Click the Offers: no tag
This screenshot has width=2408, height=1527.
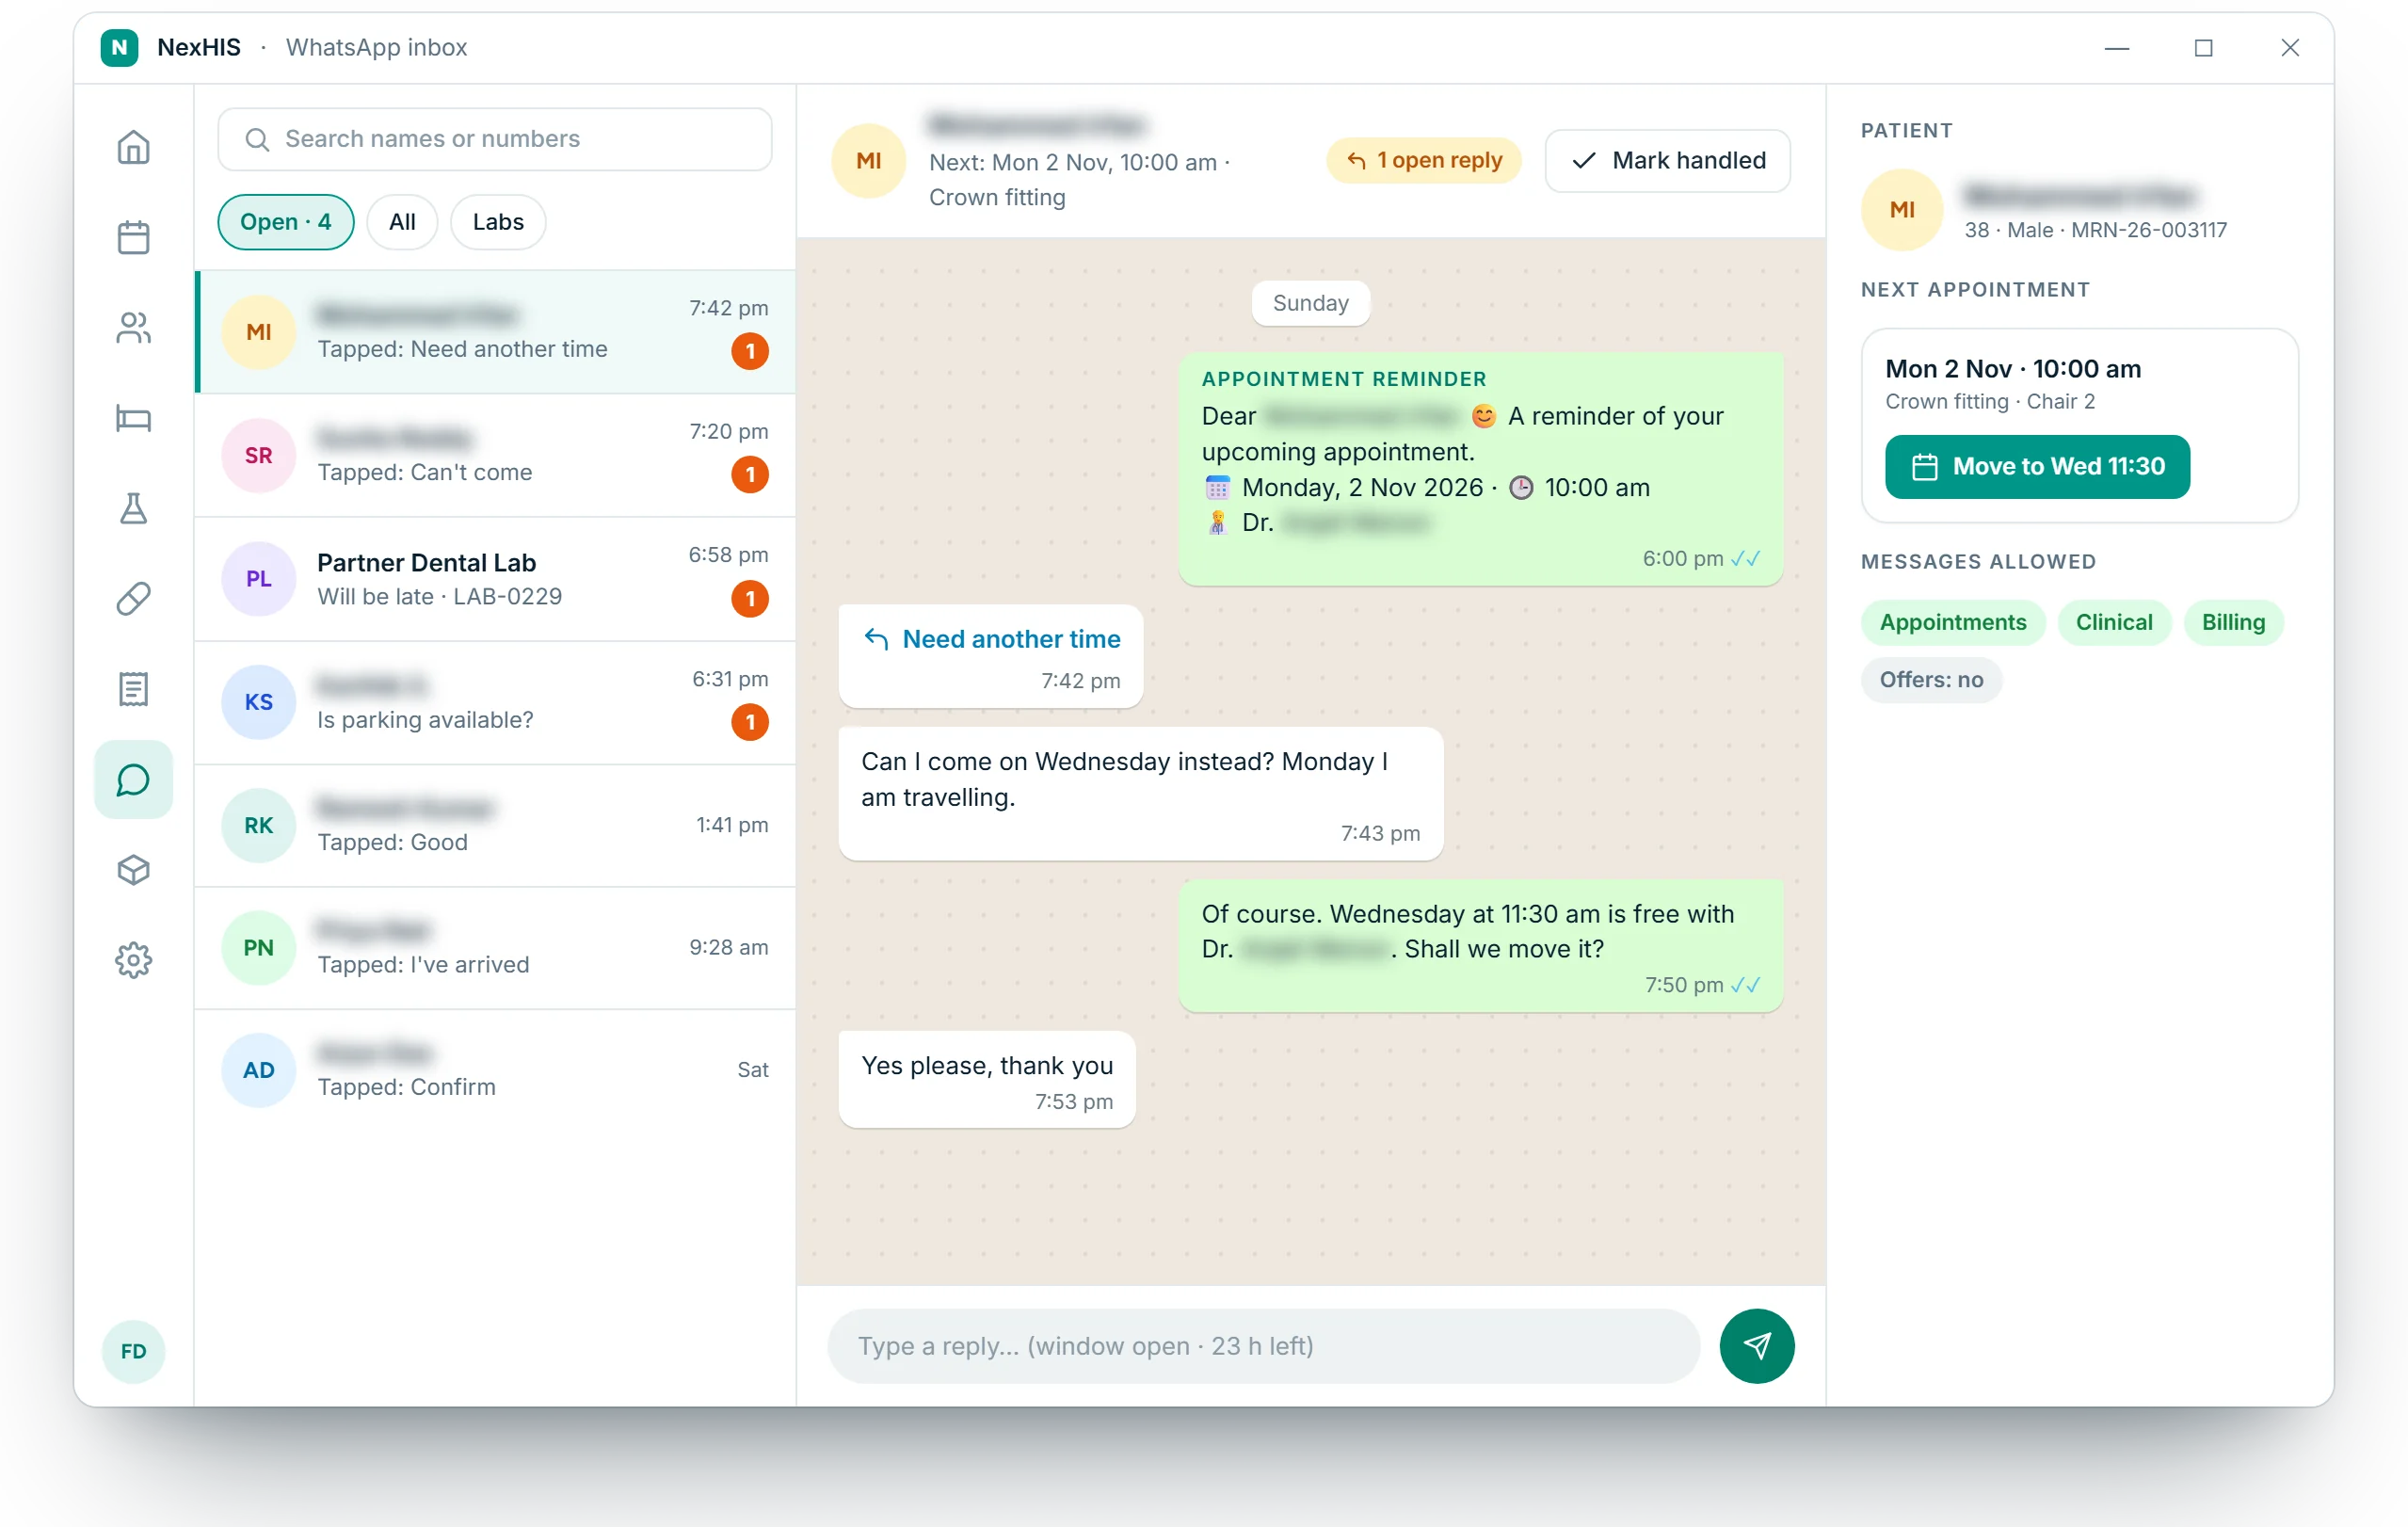pos(1930,679)
